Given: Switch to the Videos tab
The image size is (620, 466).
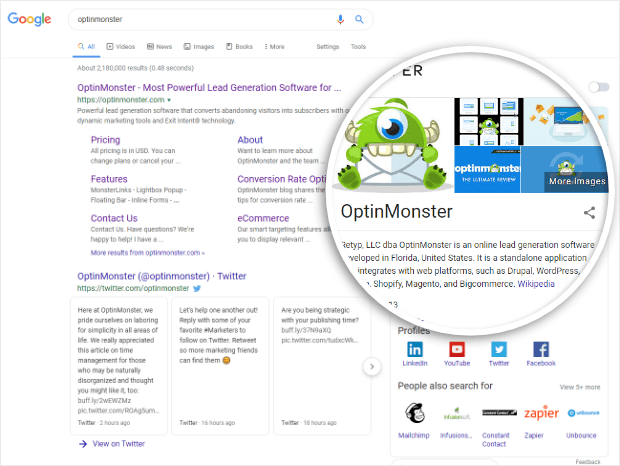Looking at the screenshot, I should pyautogui.click(x=121, y=47).
